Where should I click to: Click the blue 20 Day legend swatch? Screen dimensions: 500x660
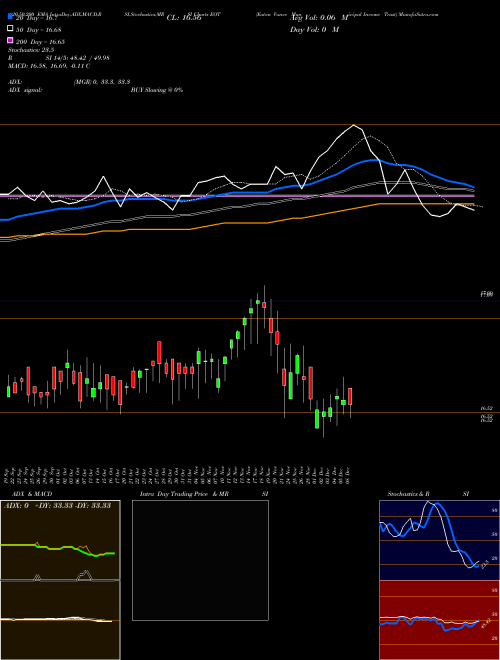coord(10,17)
